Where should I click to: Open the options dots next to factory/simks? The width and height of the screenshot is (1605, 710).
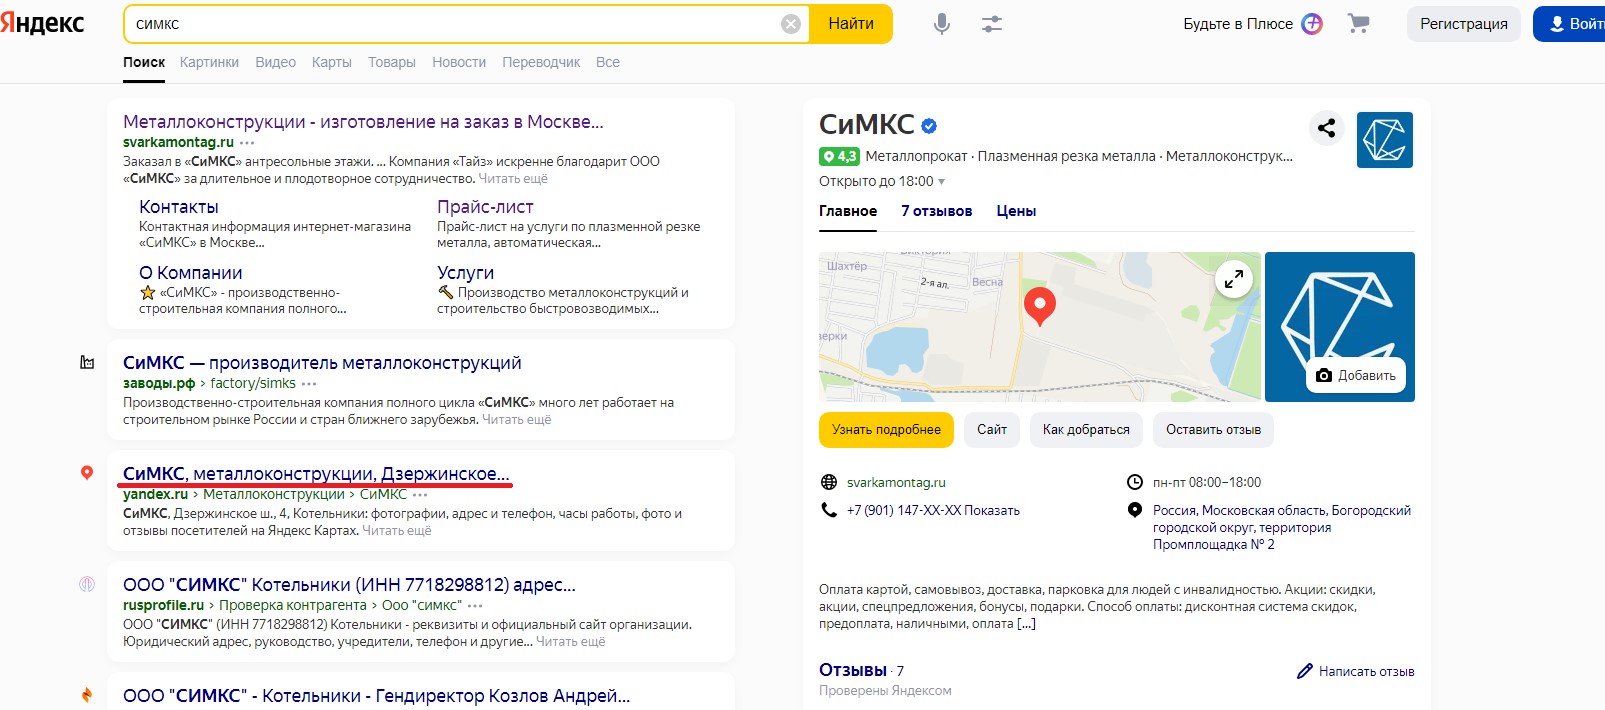pyautogui.click(x=309, y=384)
